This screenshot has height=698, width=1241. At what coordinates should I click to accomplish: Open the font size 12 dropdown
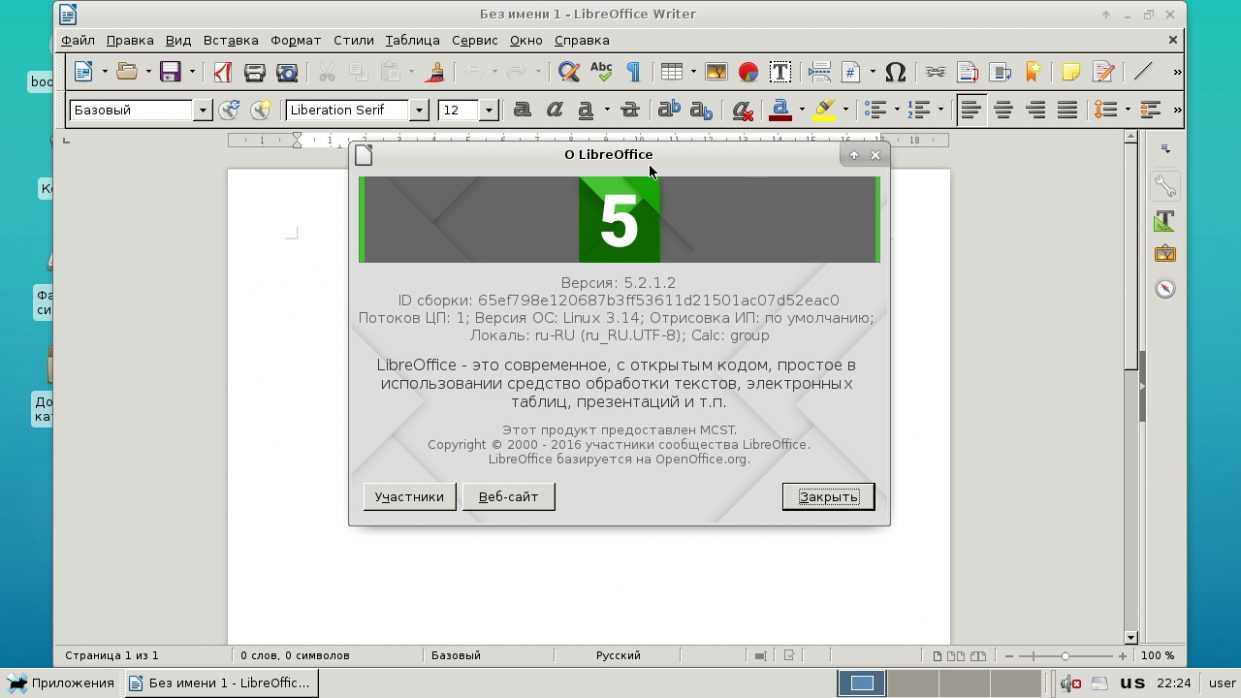pos(489,110)
